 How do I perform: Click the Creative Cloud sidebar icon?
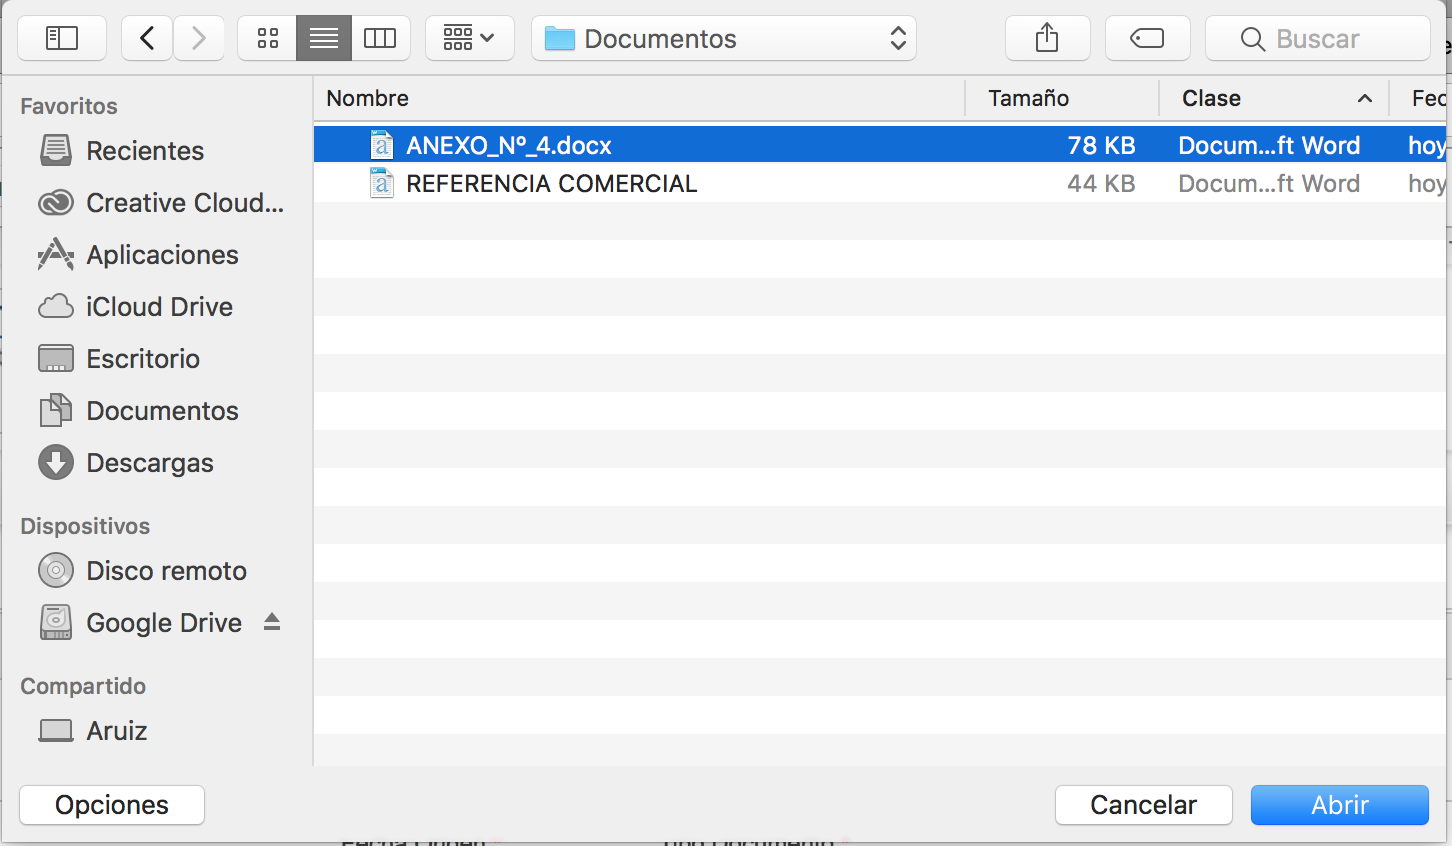pyautogui.click(x=56, y=203)
